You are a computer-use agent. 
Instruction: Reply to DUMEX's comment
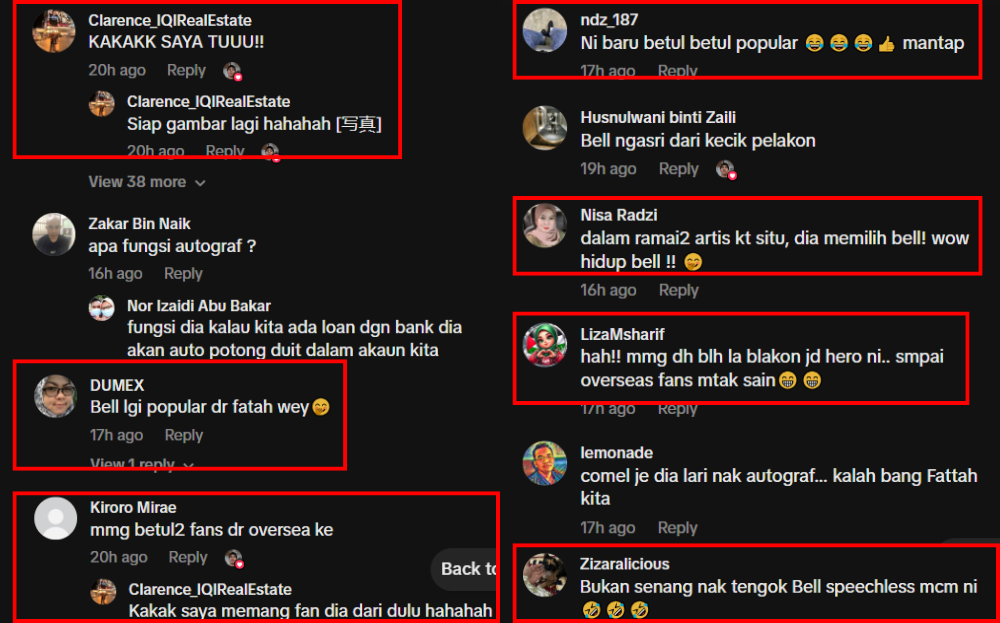[184, 436]
